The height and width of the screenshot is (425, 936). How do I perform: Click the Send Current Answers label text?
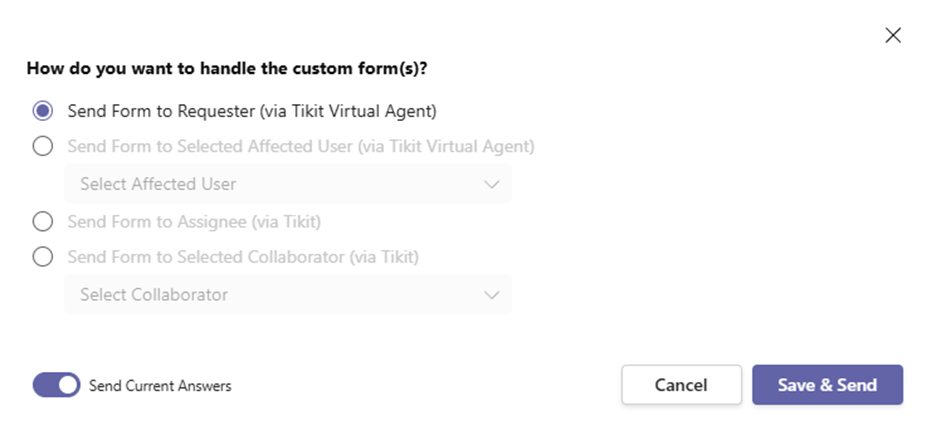(x=160, y=386)
